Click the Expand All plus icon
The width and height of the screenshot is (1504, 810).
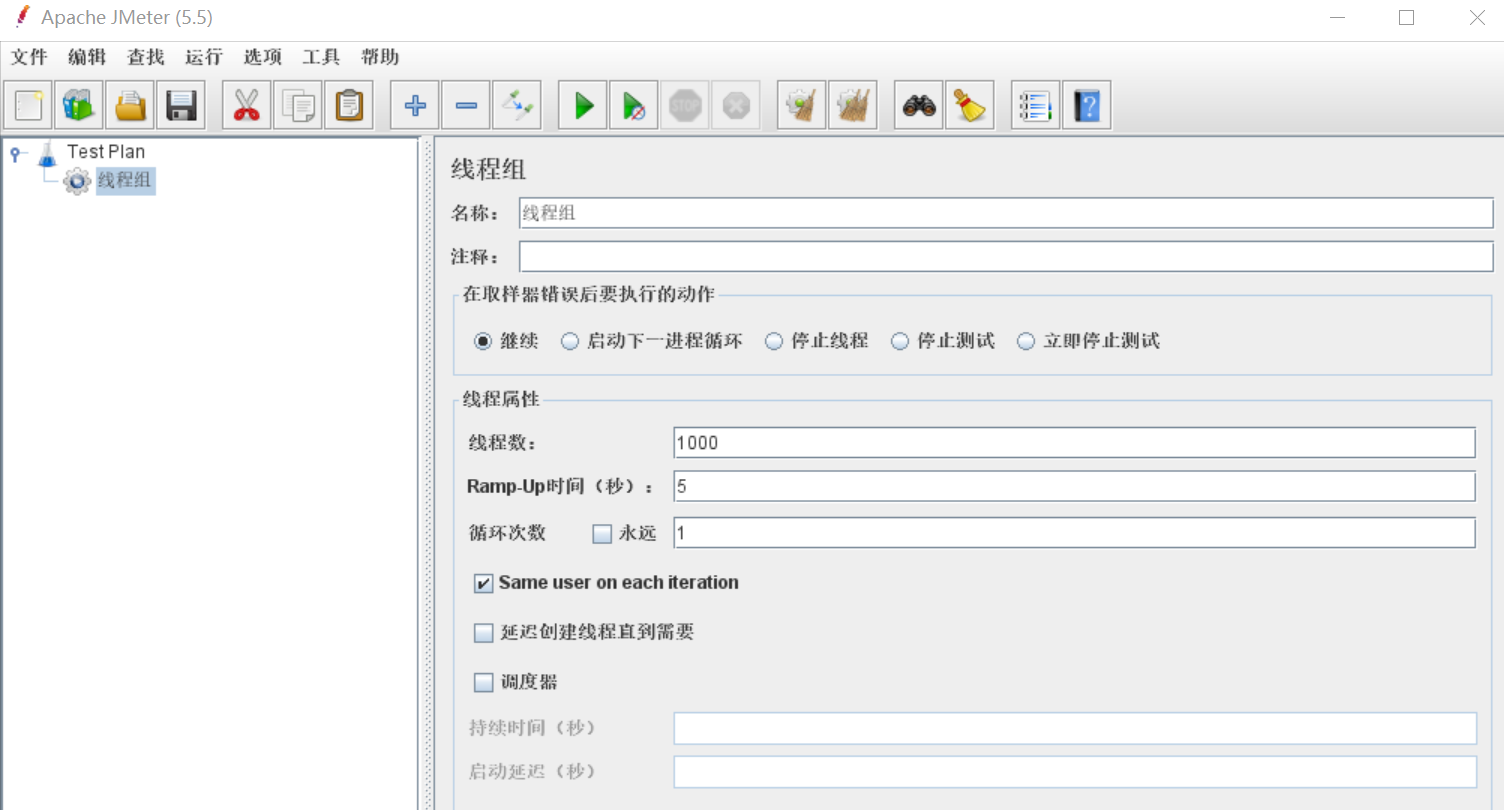pyautogui.click(x=415, y=105)
